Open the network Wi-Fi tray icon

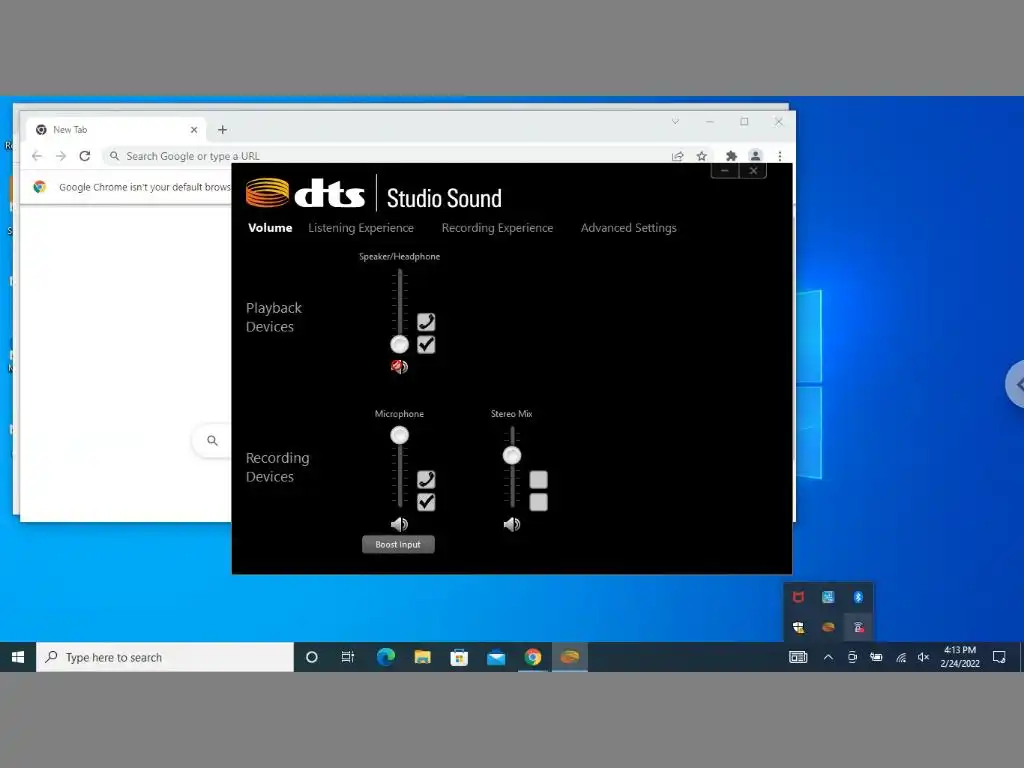[901, 657]
